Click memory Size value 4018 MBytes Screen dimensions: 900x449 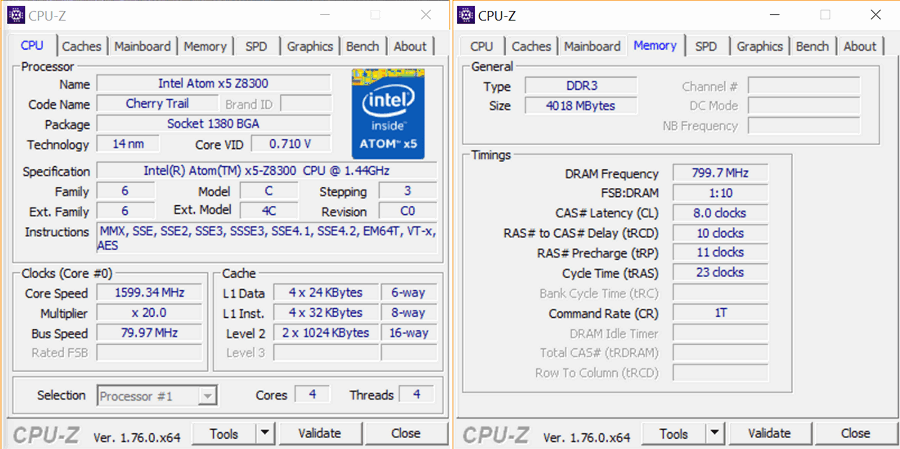point(581,106)
